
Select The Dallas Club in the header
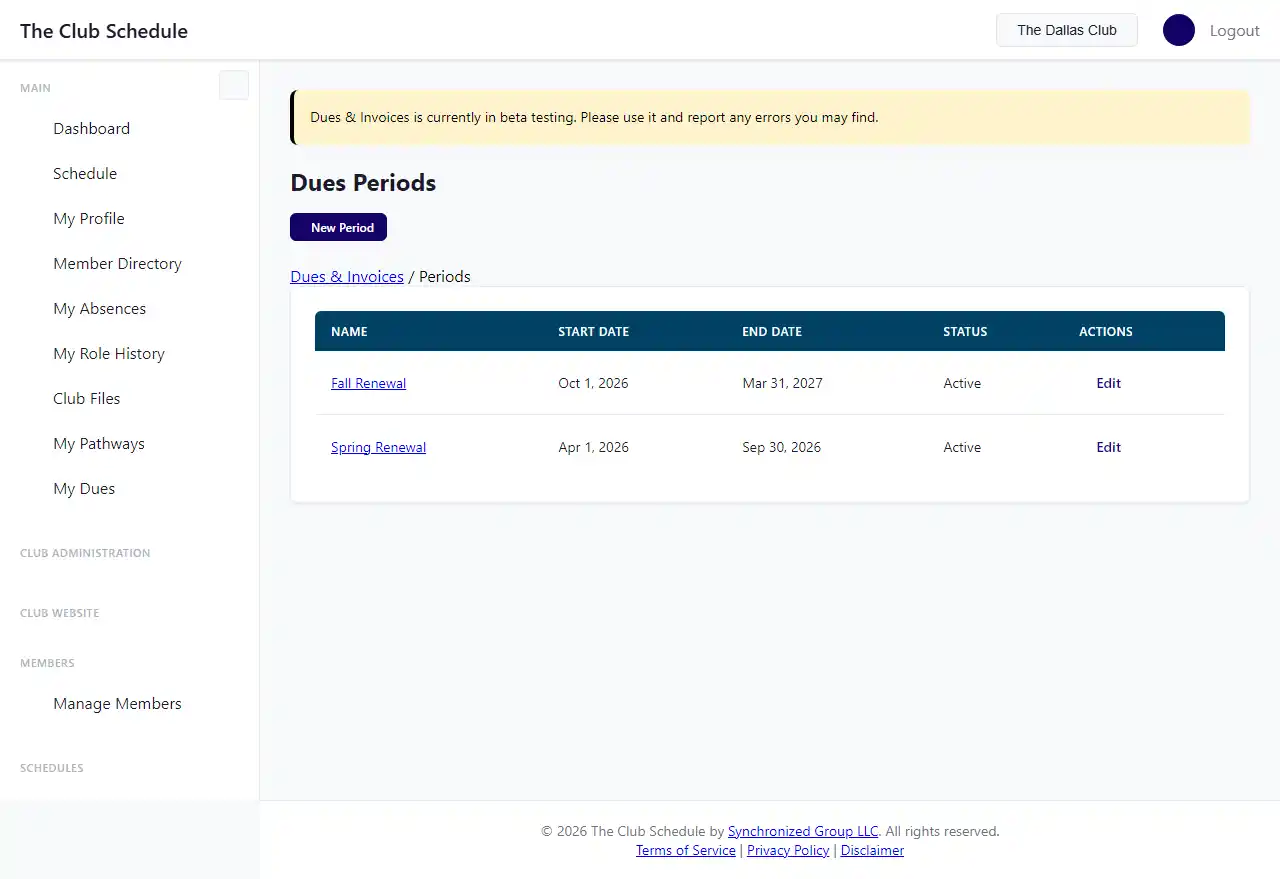click(x=1066, y=30)
